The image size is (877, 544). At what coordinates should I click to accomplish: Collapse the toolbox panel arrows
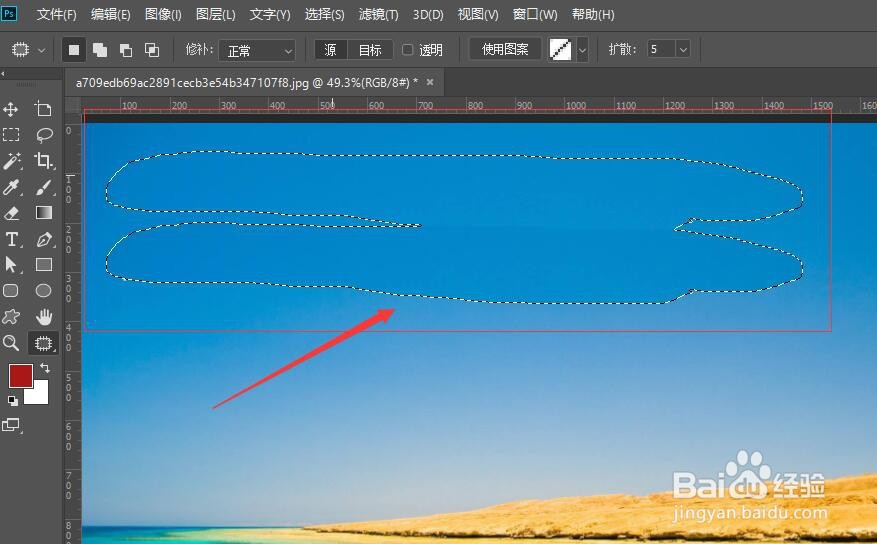pos(3,74)
